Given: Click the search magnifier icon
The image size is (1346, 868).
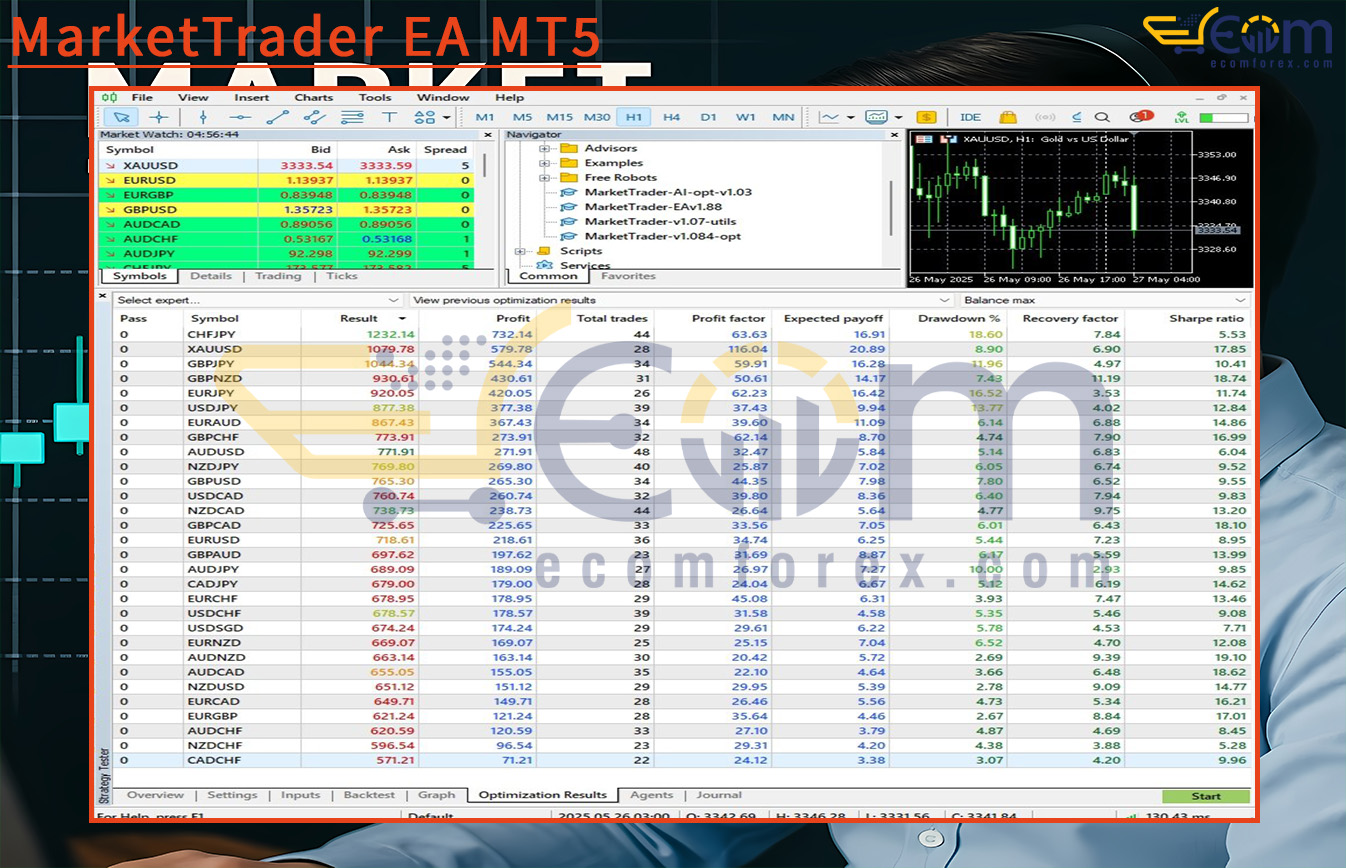Looking at the screenshot, I should pyautogui.click(x=1102, y=117).
